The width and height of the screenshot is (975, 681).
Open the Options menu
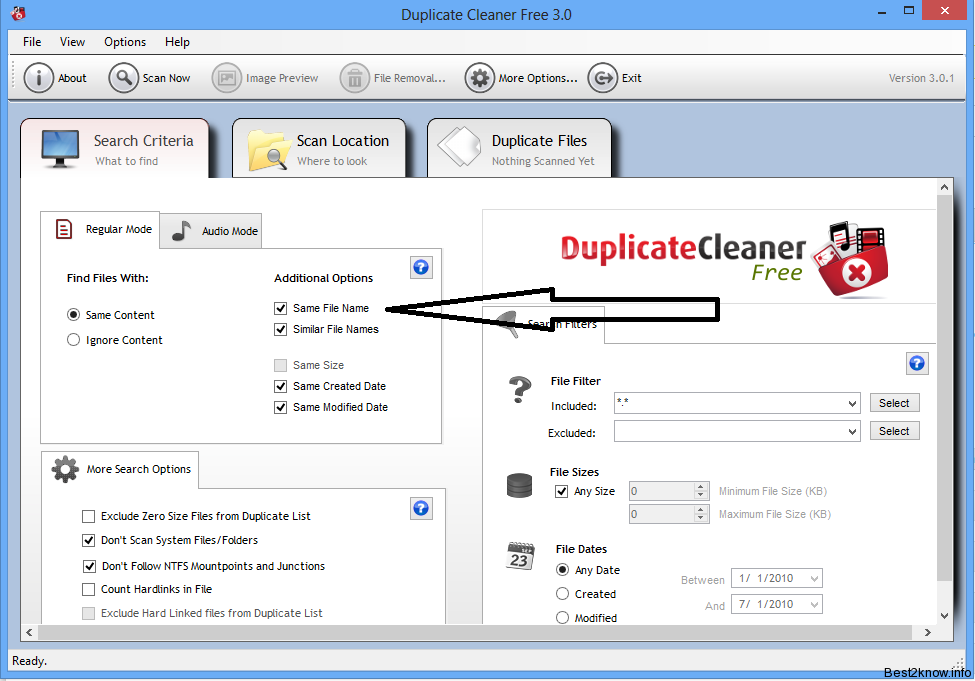point(125,42)
